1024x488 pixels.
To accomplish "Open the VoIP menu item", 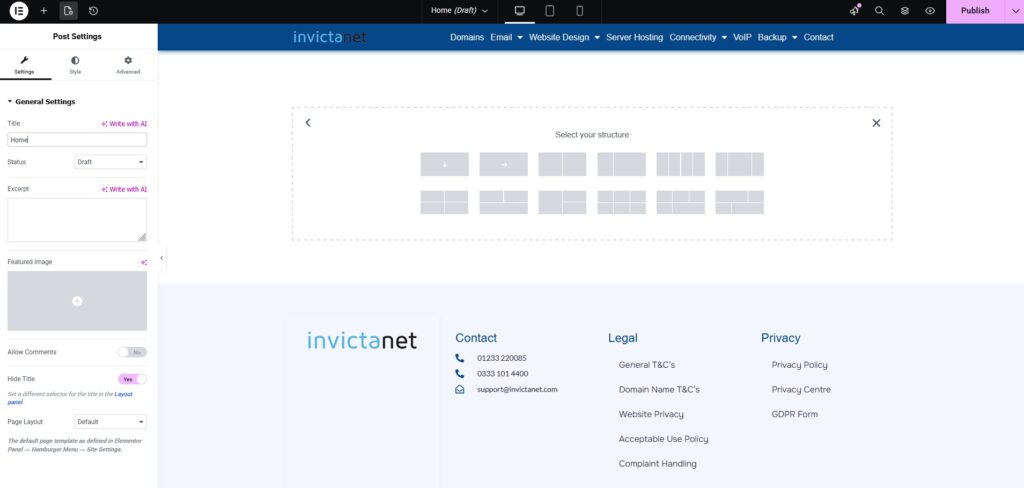I will pos(743,37).
